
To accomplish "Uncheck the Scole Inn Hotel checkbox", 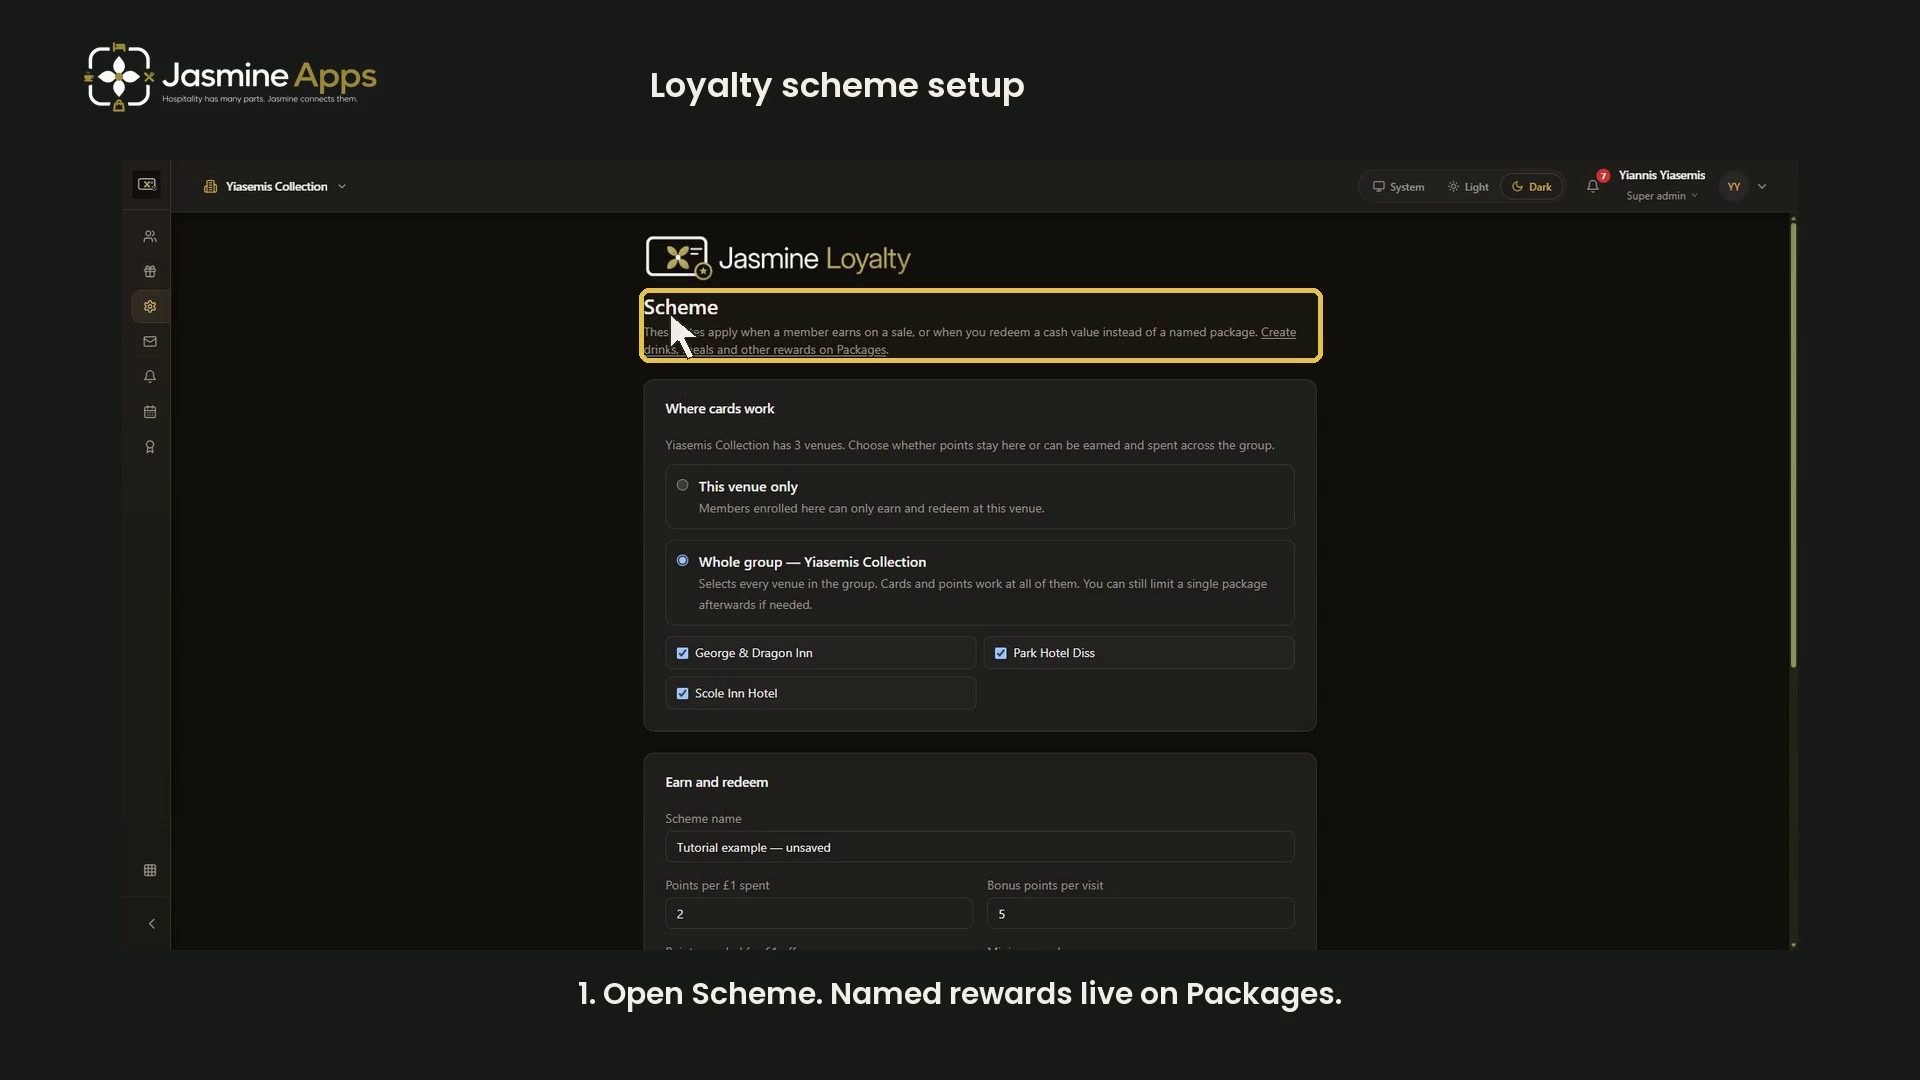I will pos(682,693).
